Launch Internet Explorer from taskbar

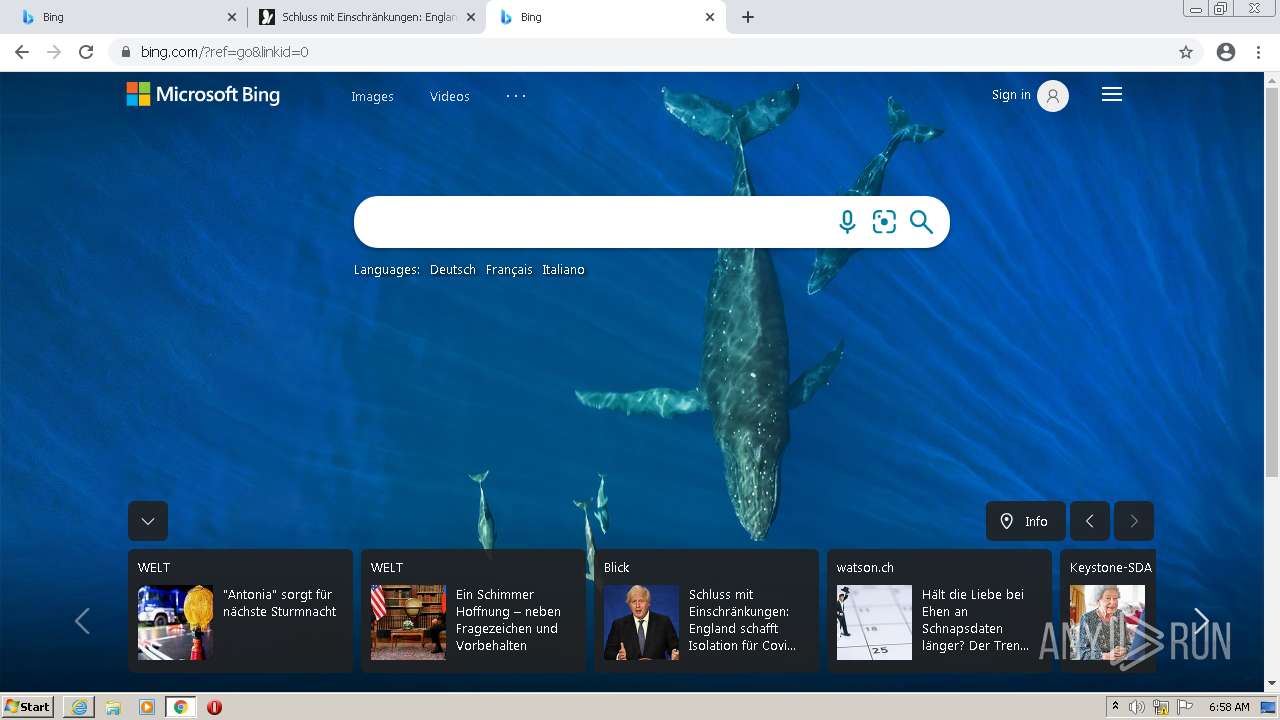click(79, 707)
